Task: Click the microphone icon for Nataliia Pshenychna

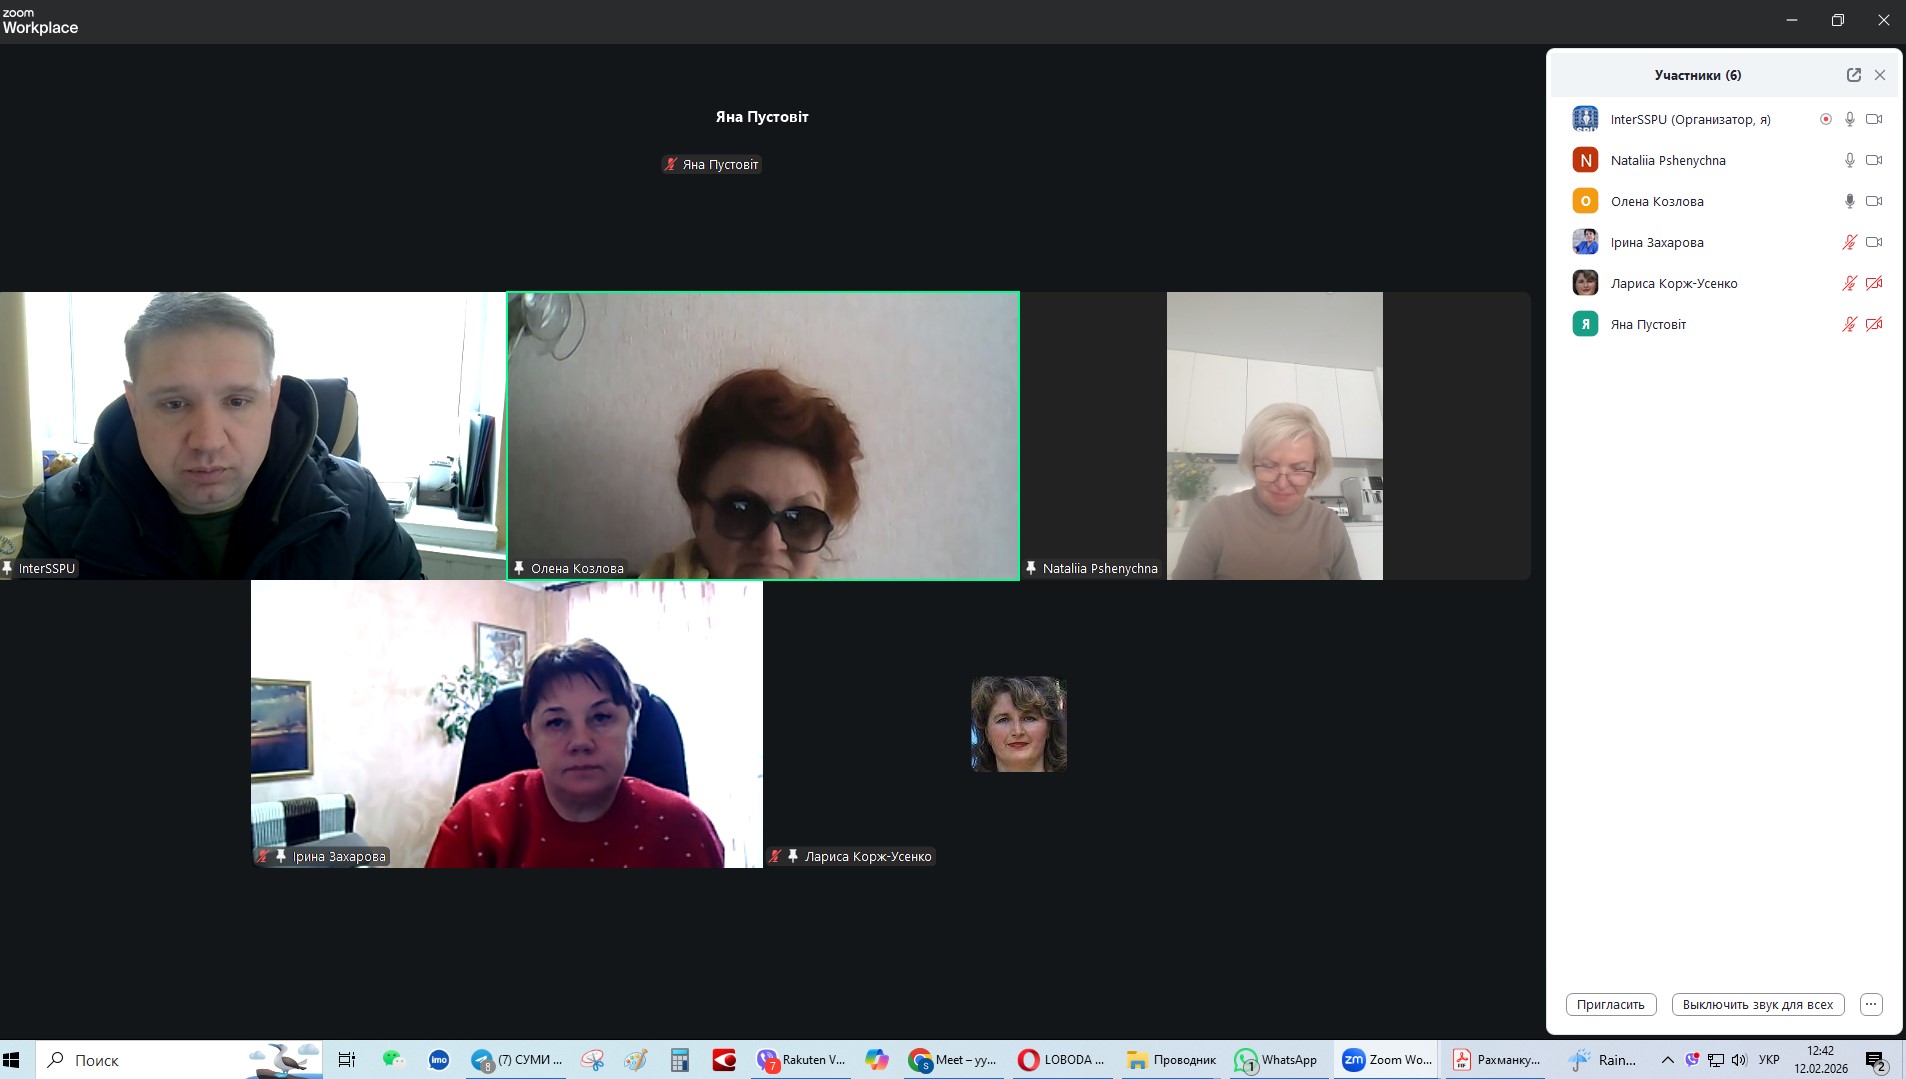Action: pyautogui.click(x=1849, y=160)
